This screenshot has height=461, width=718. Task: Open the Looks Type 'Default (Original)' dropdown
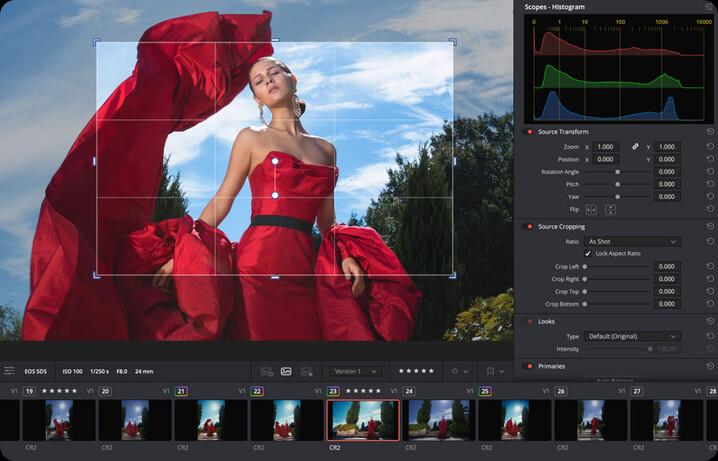632,336
